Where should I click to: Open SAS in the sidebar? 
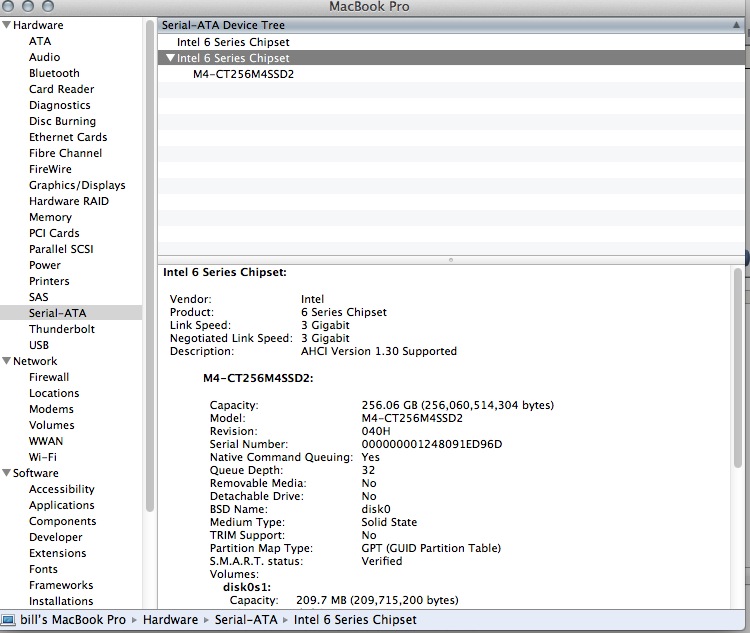pos(38,297)
